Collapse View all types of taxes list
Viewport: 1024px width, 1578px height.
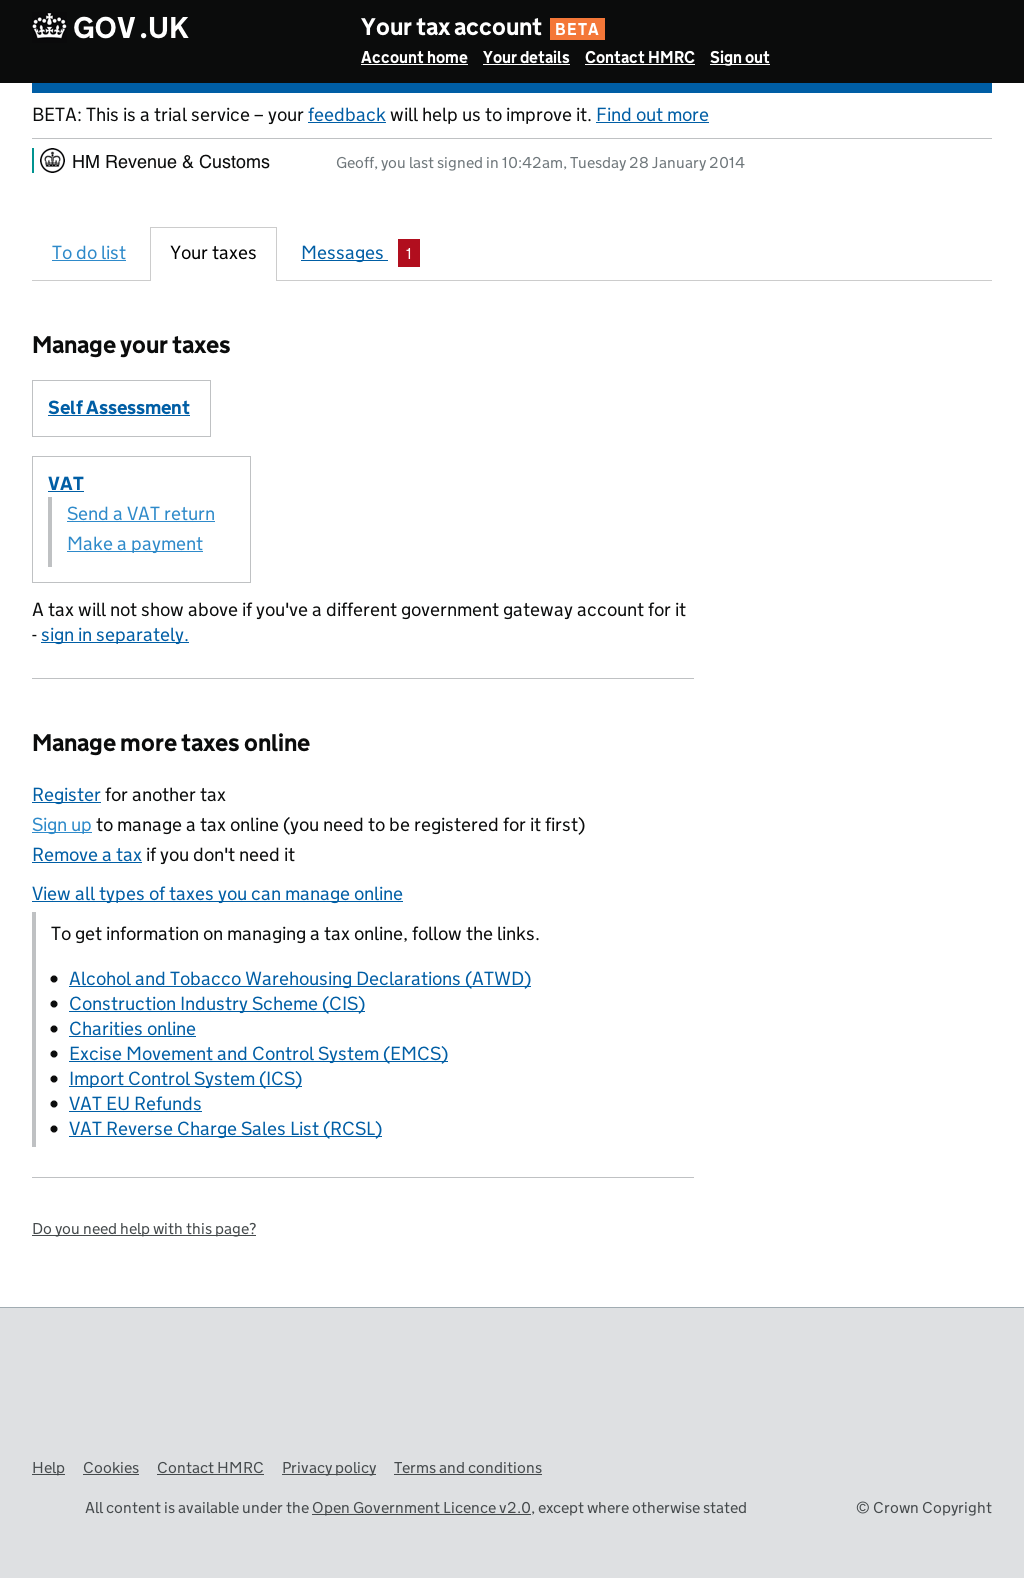pyautogui.click(x=217, y=894)
